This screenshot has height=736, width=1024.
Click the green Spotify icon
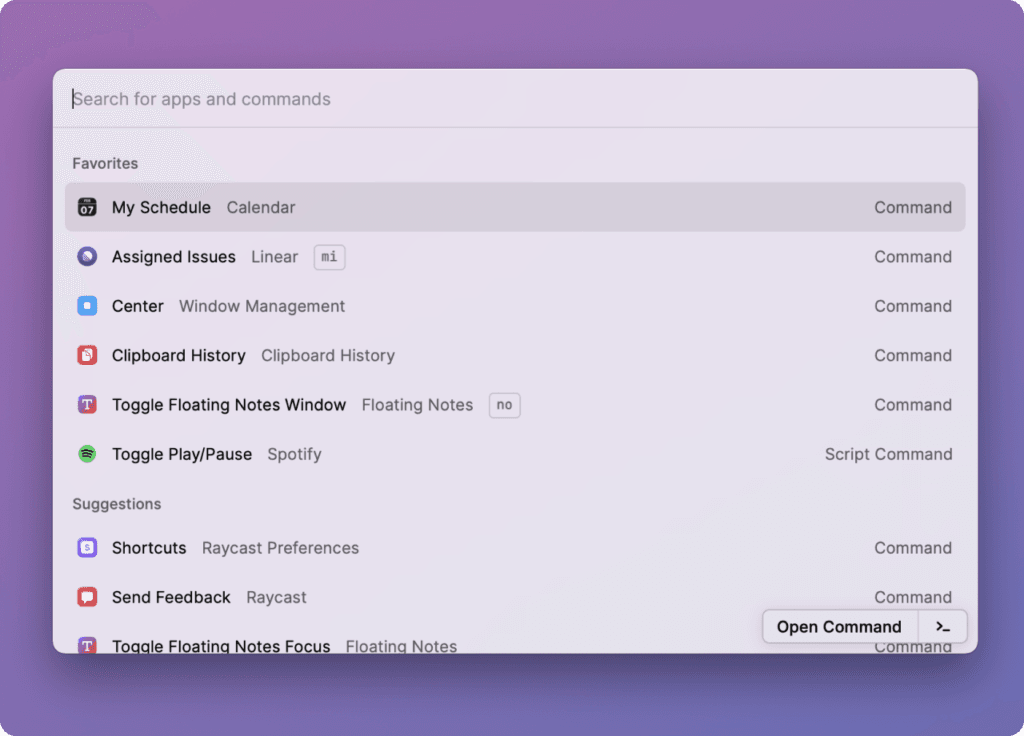(87, 454)
